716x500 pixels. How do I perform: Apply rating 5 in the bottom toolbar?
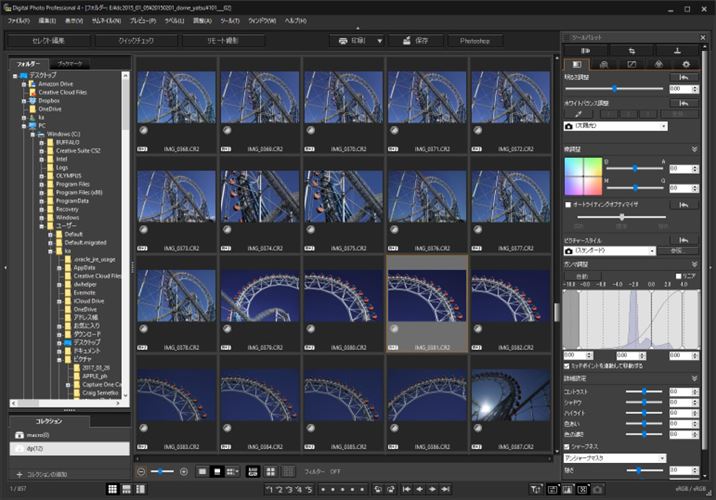[309, 489]
